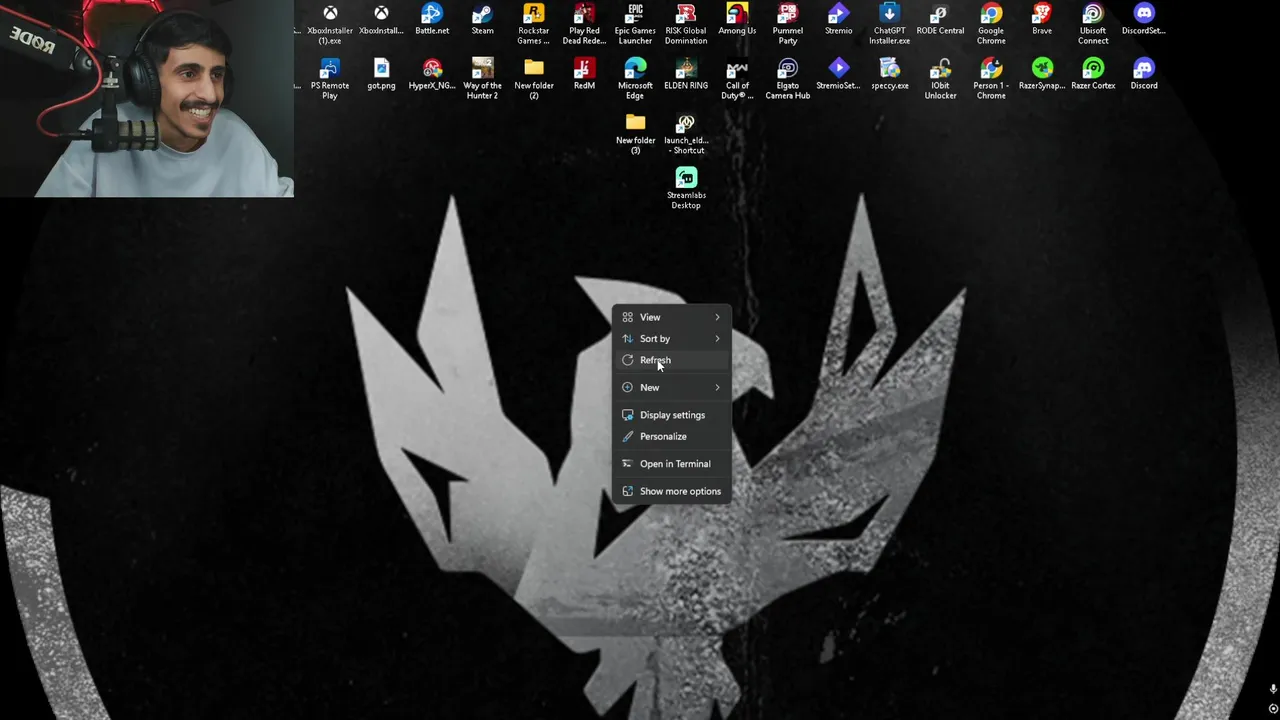Select the Google Chrome desktop icon

click(991, 24)
